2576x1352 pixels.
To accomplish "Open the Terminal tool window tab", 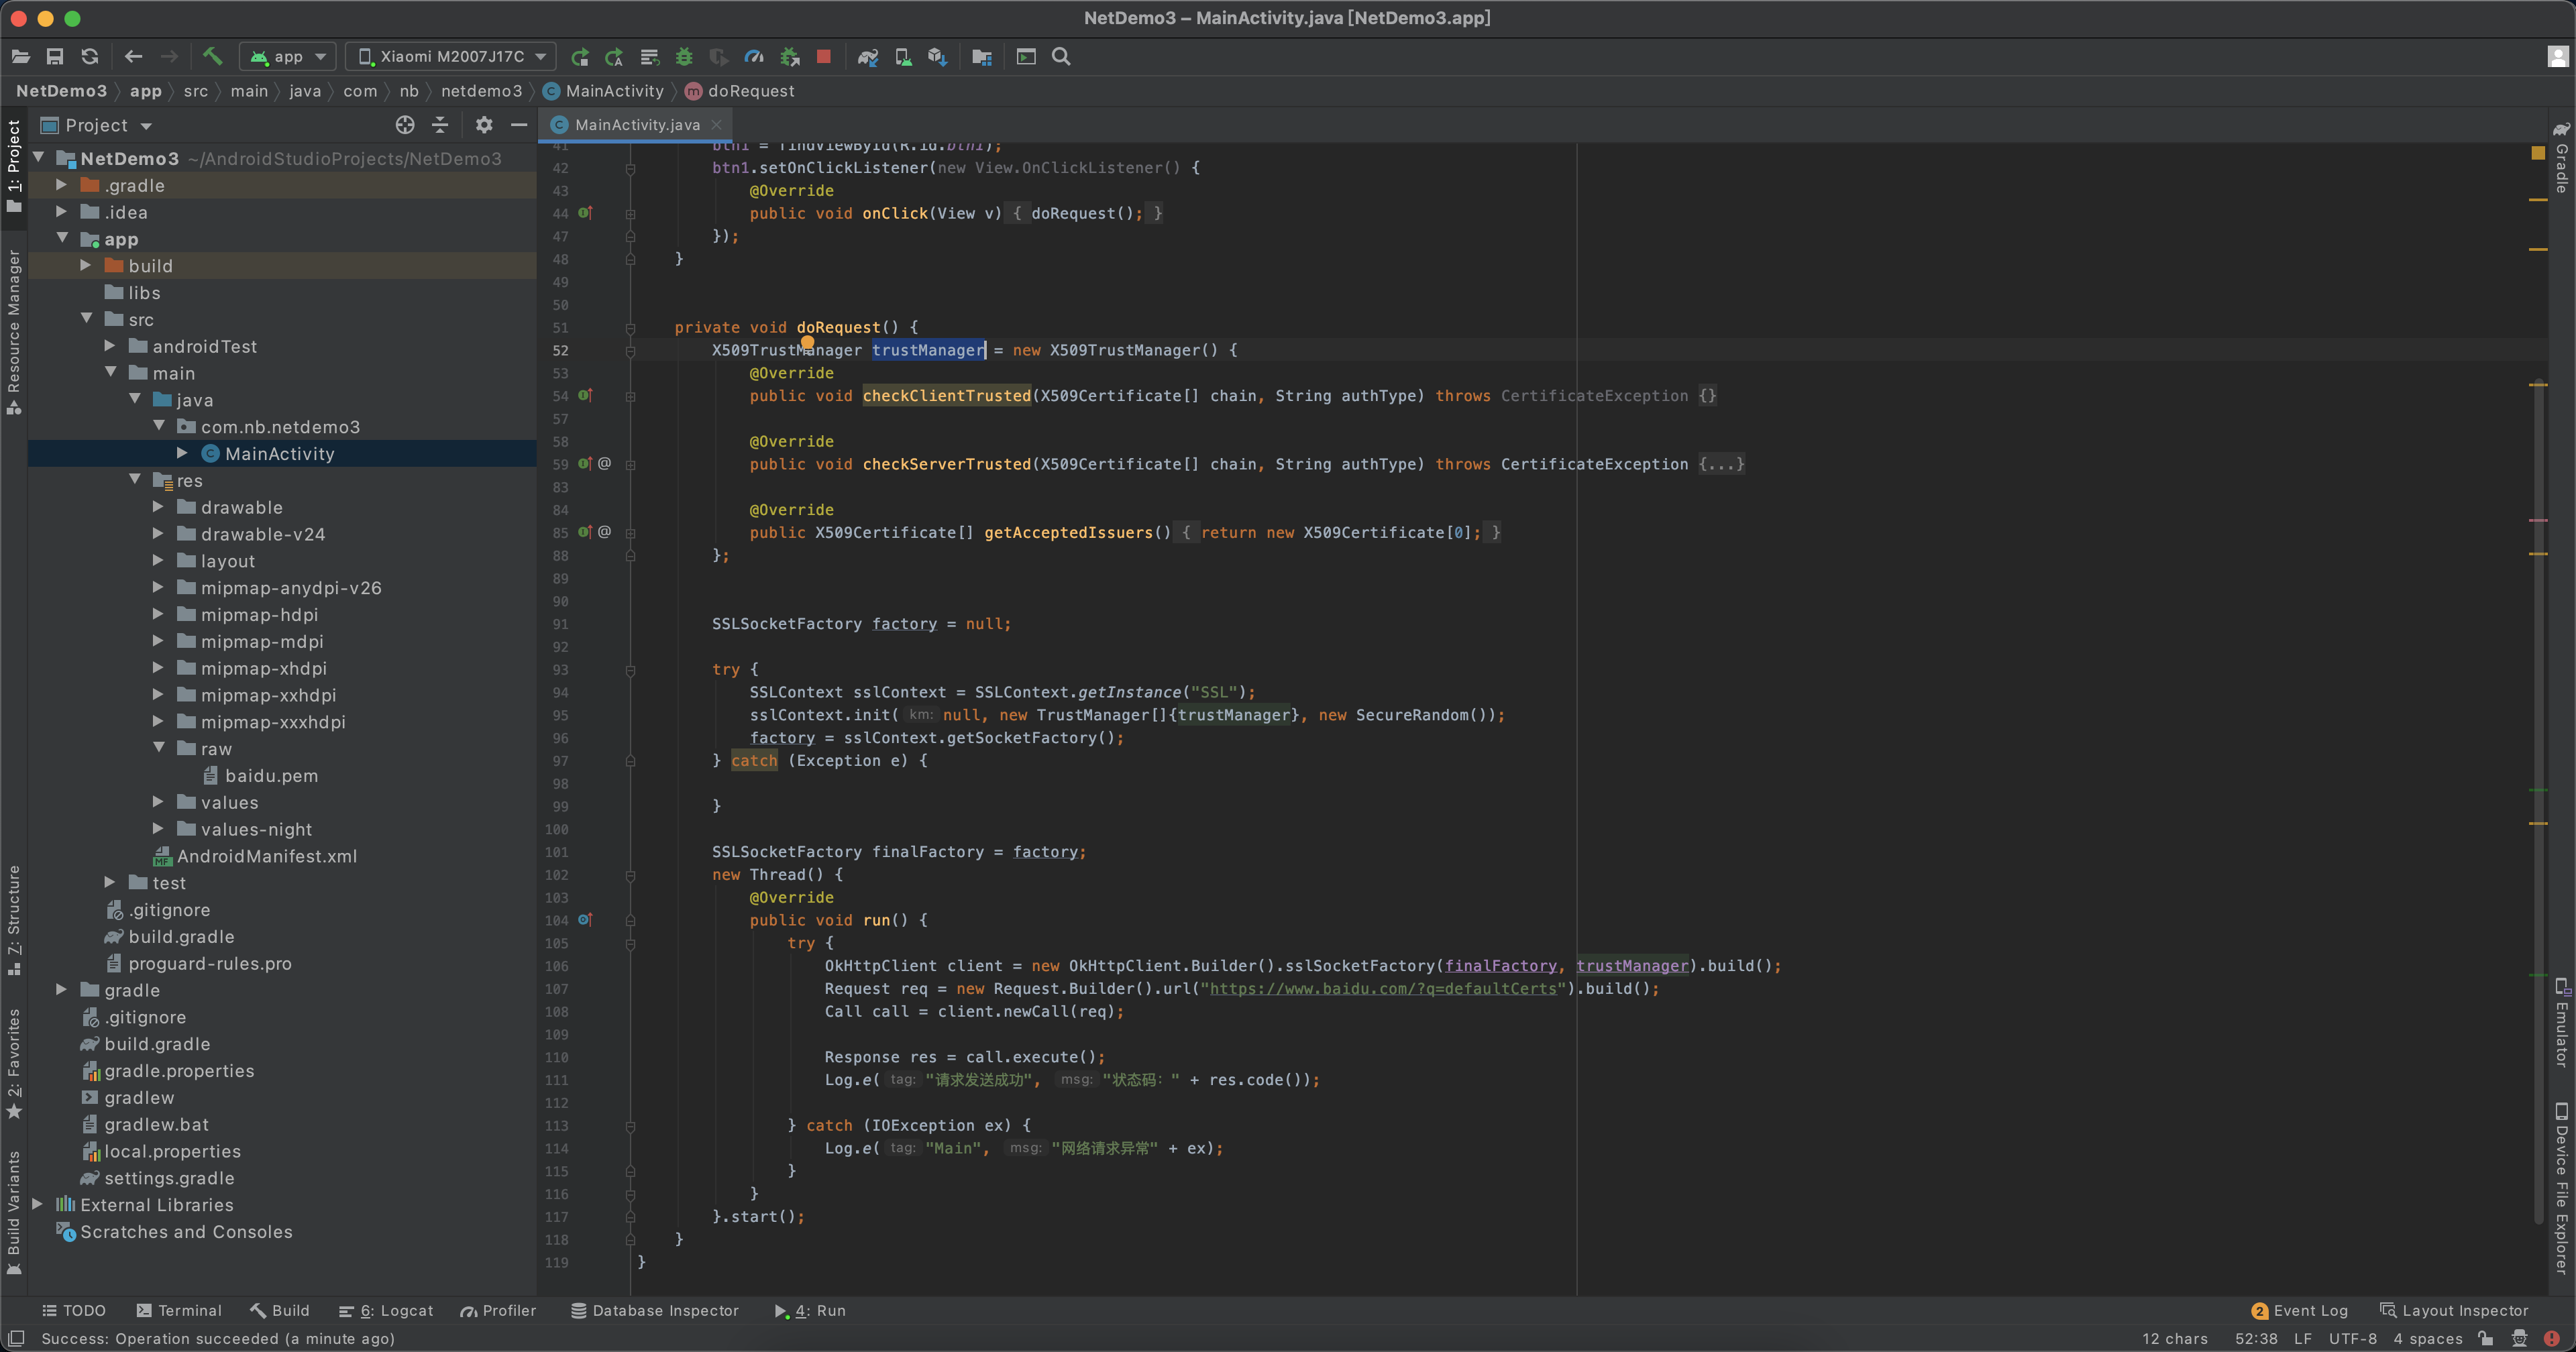I will click(x=179, y=1310).
